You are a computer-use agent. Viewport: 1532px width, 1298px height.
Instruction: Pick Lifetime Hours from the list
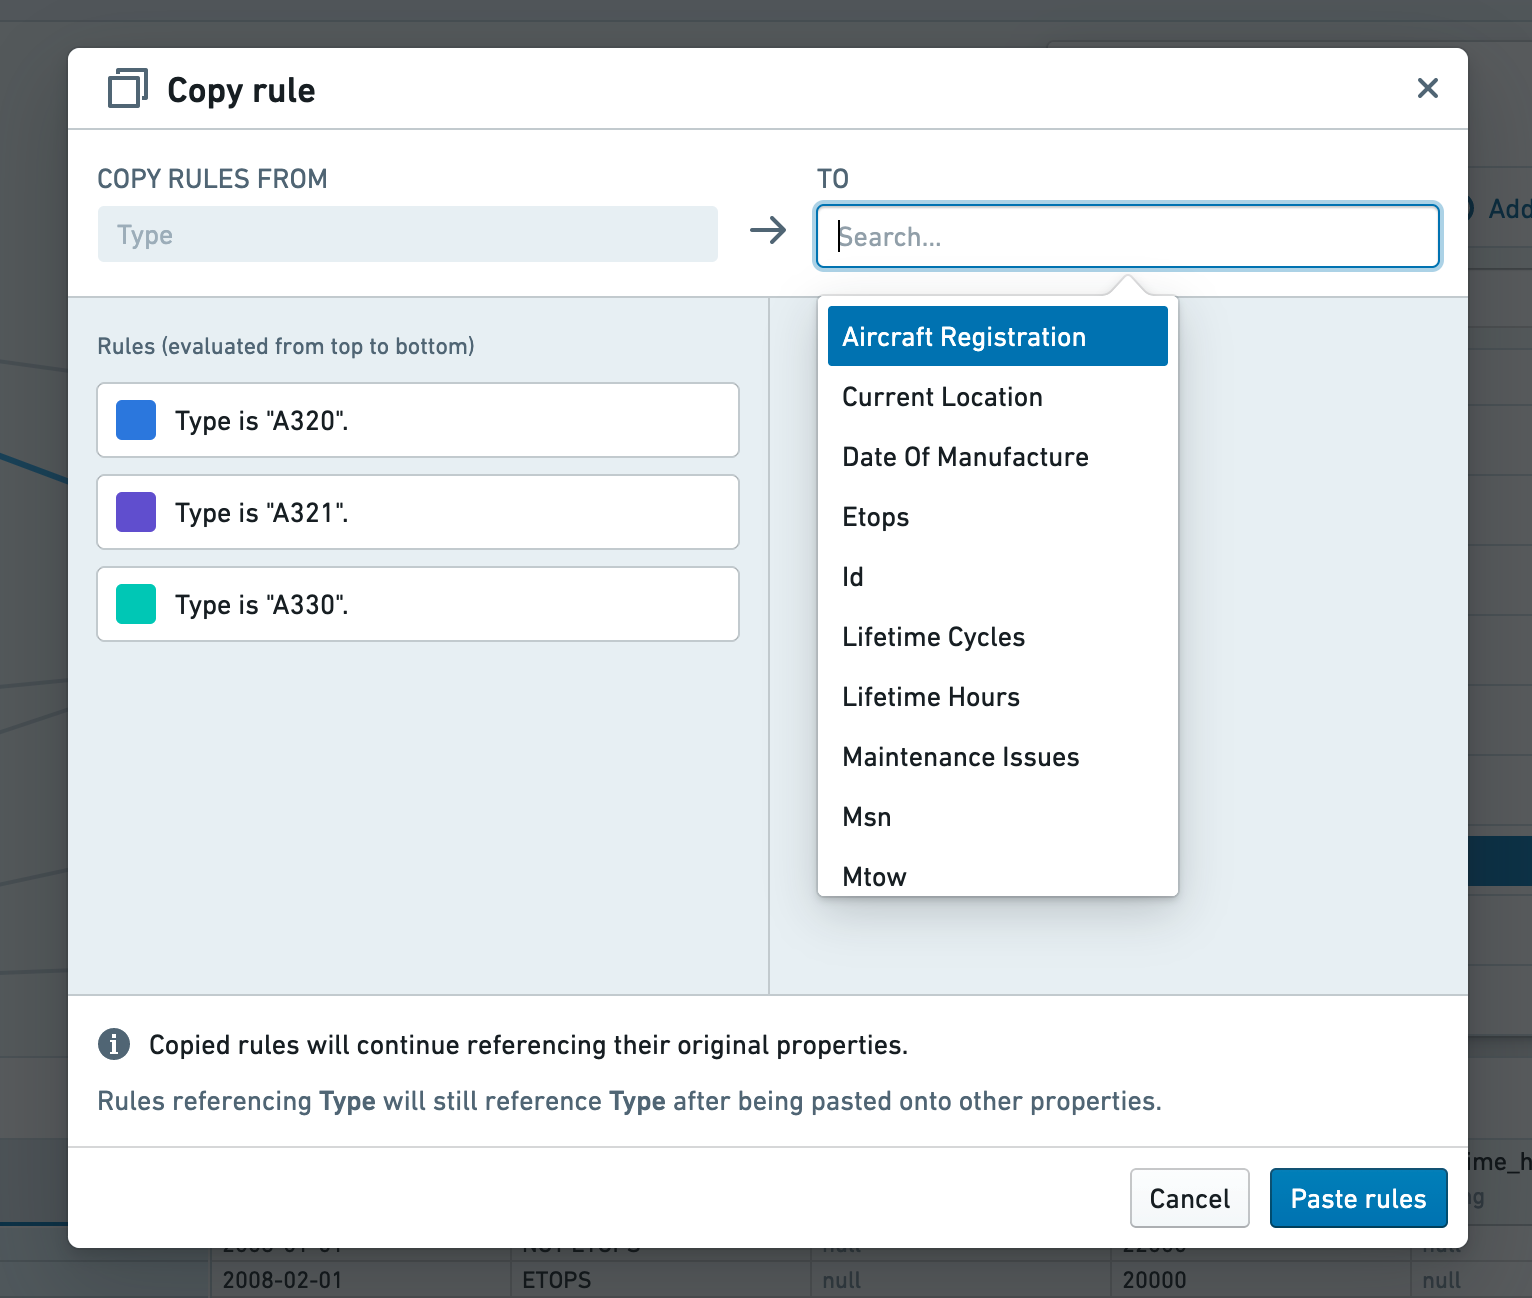(x=998, y=696)
